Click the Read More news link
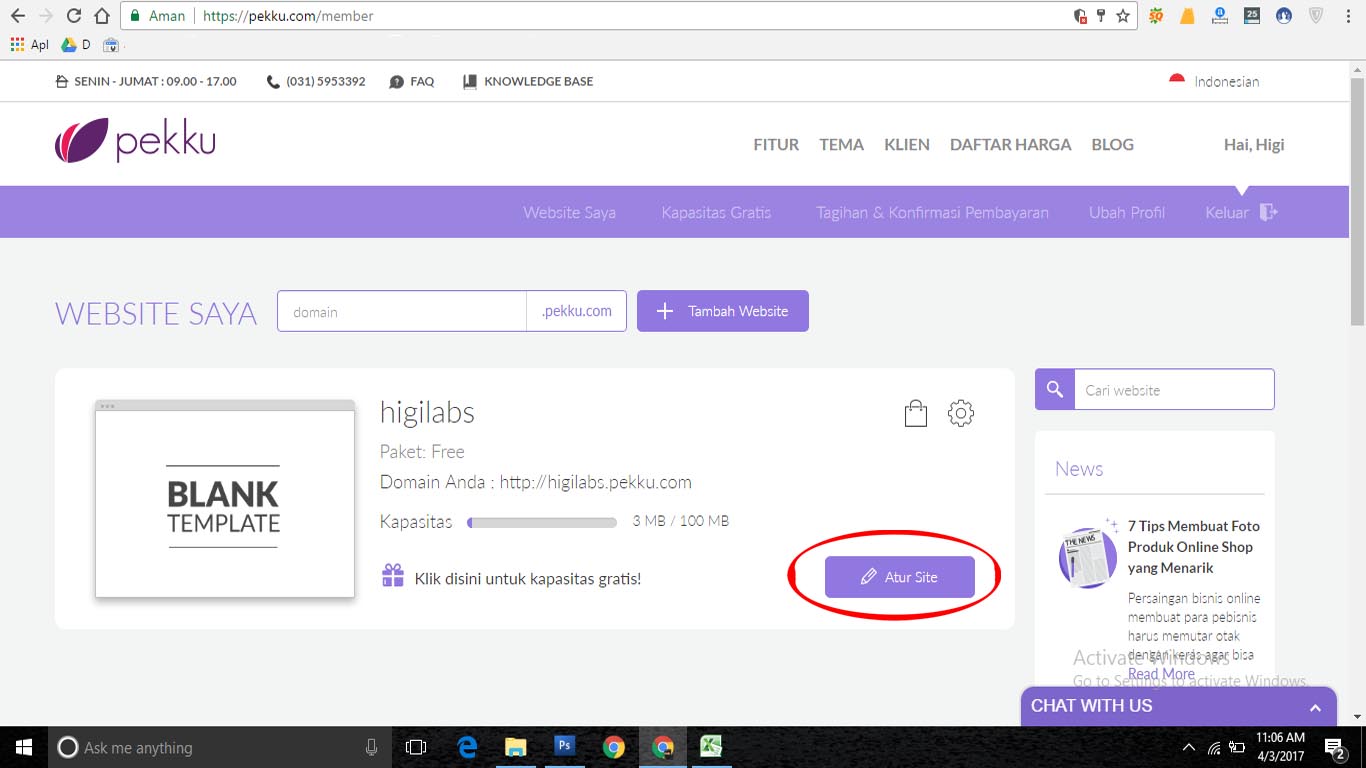 pos(1161,674)
